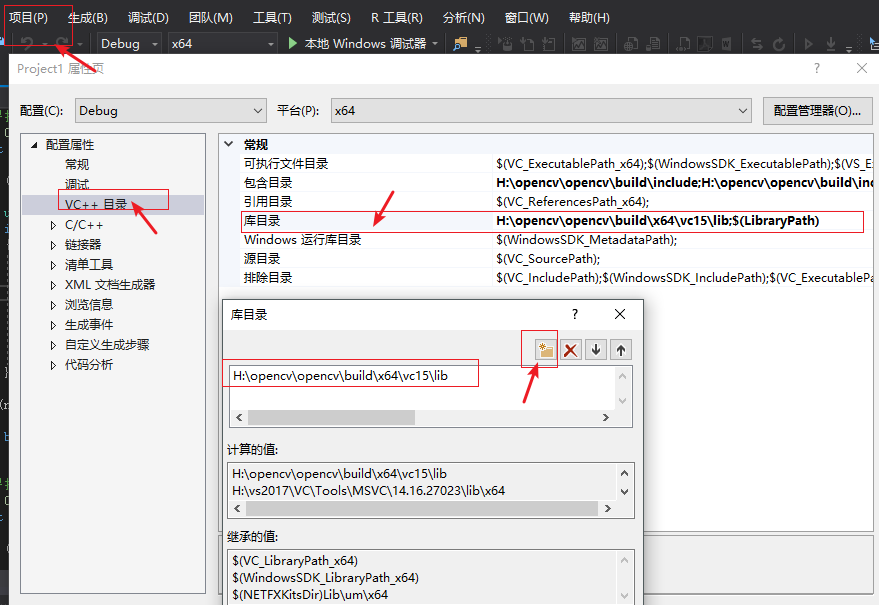The image size is (879, 605).
Task: Select the 排除目录 property row
Action: [557, 278]
